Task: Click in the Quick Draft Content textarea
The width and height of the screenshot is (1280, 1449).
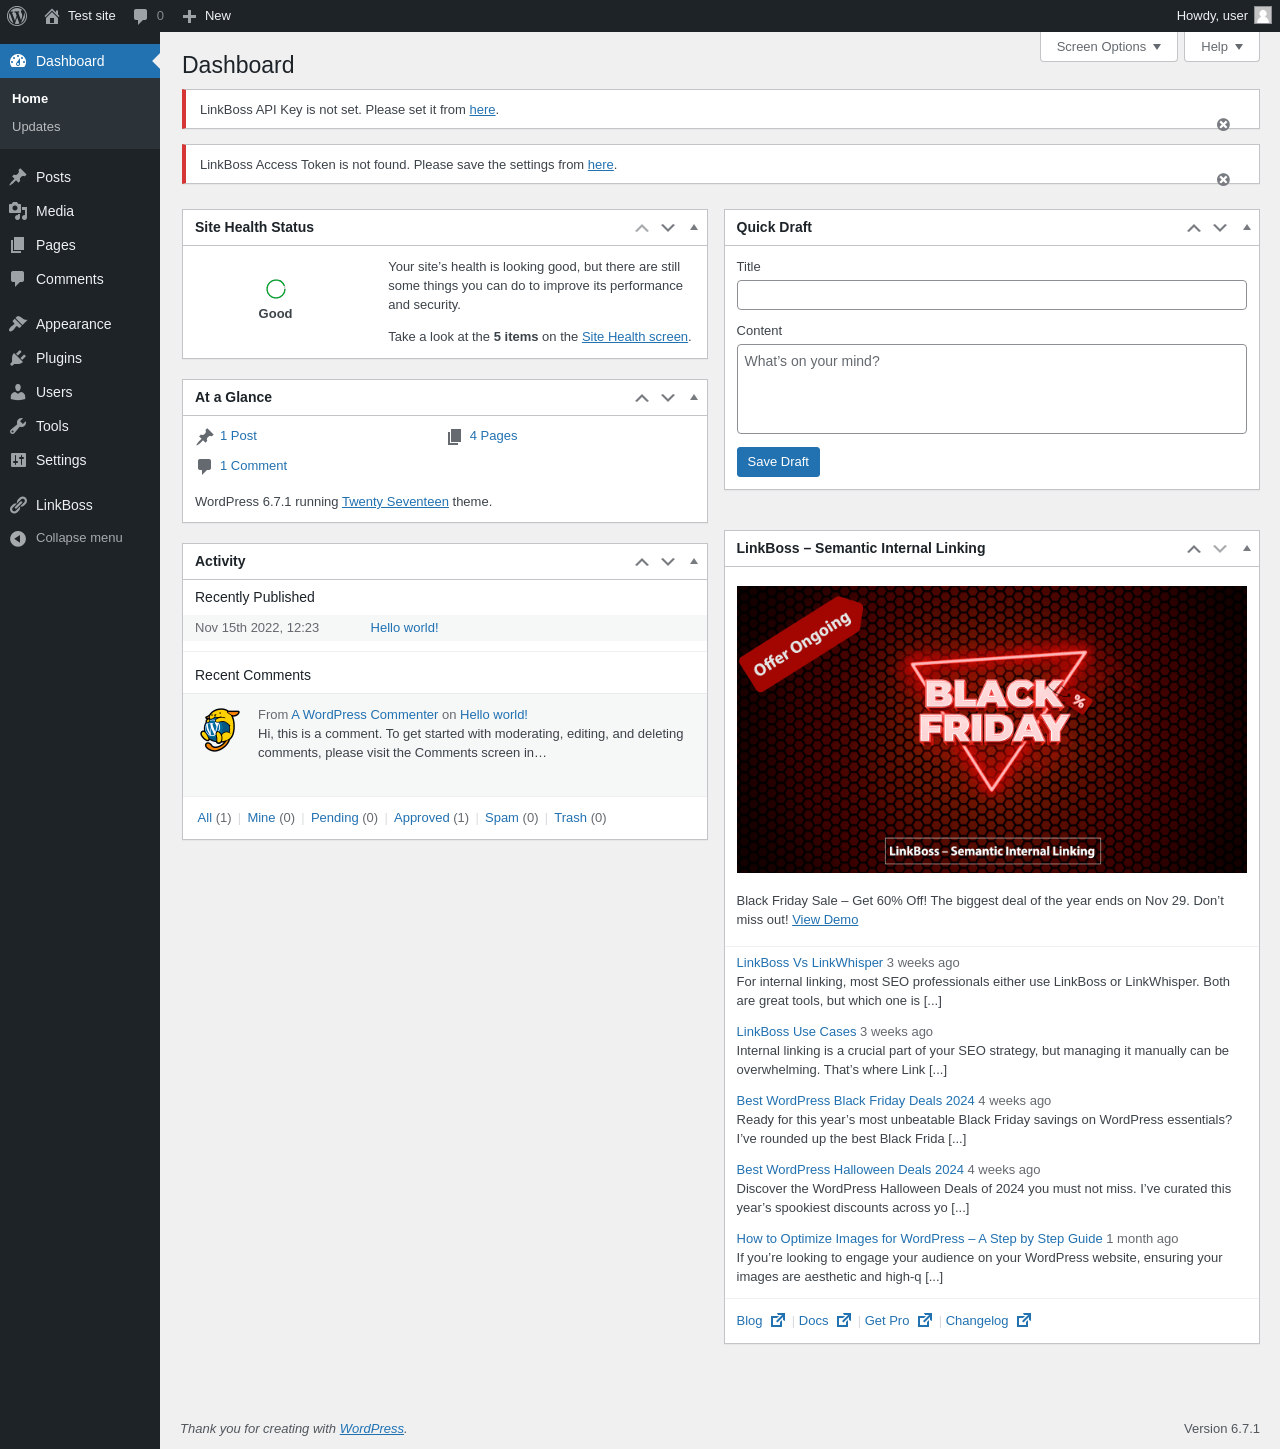Action: (992, 389)
